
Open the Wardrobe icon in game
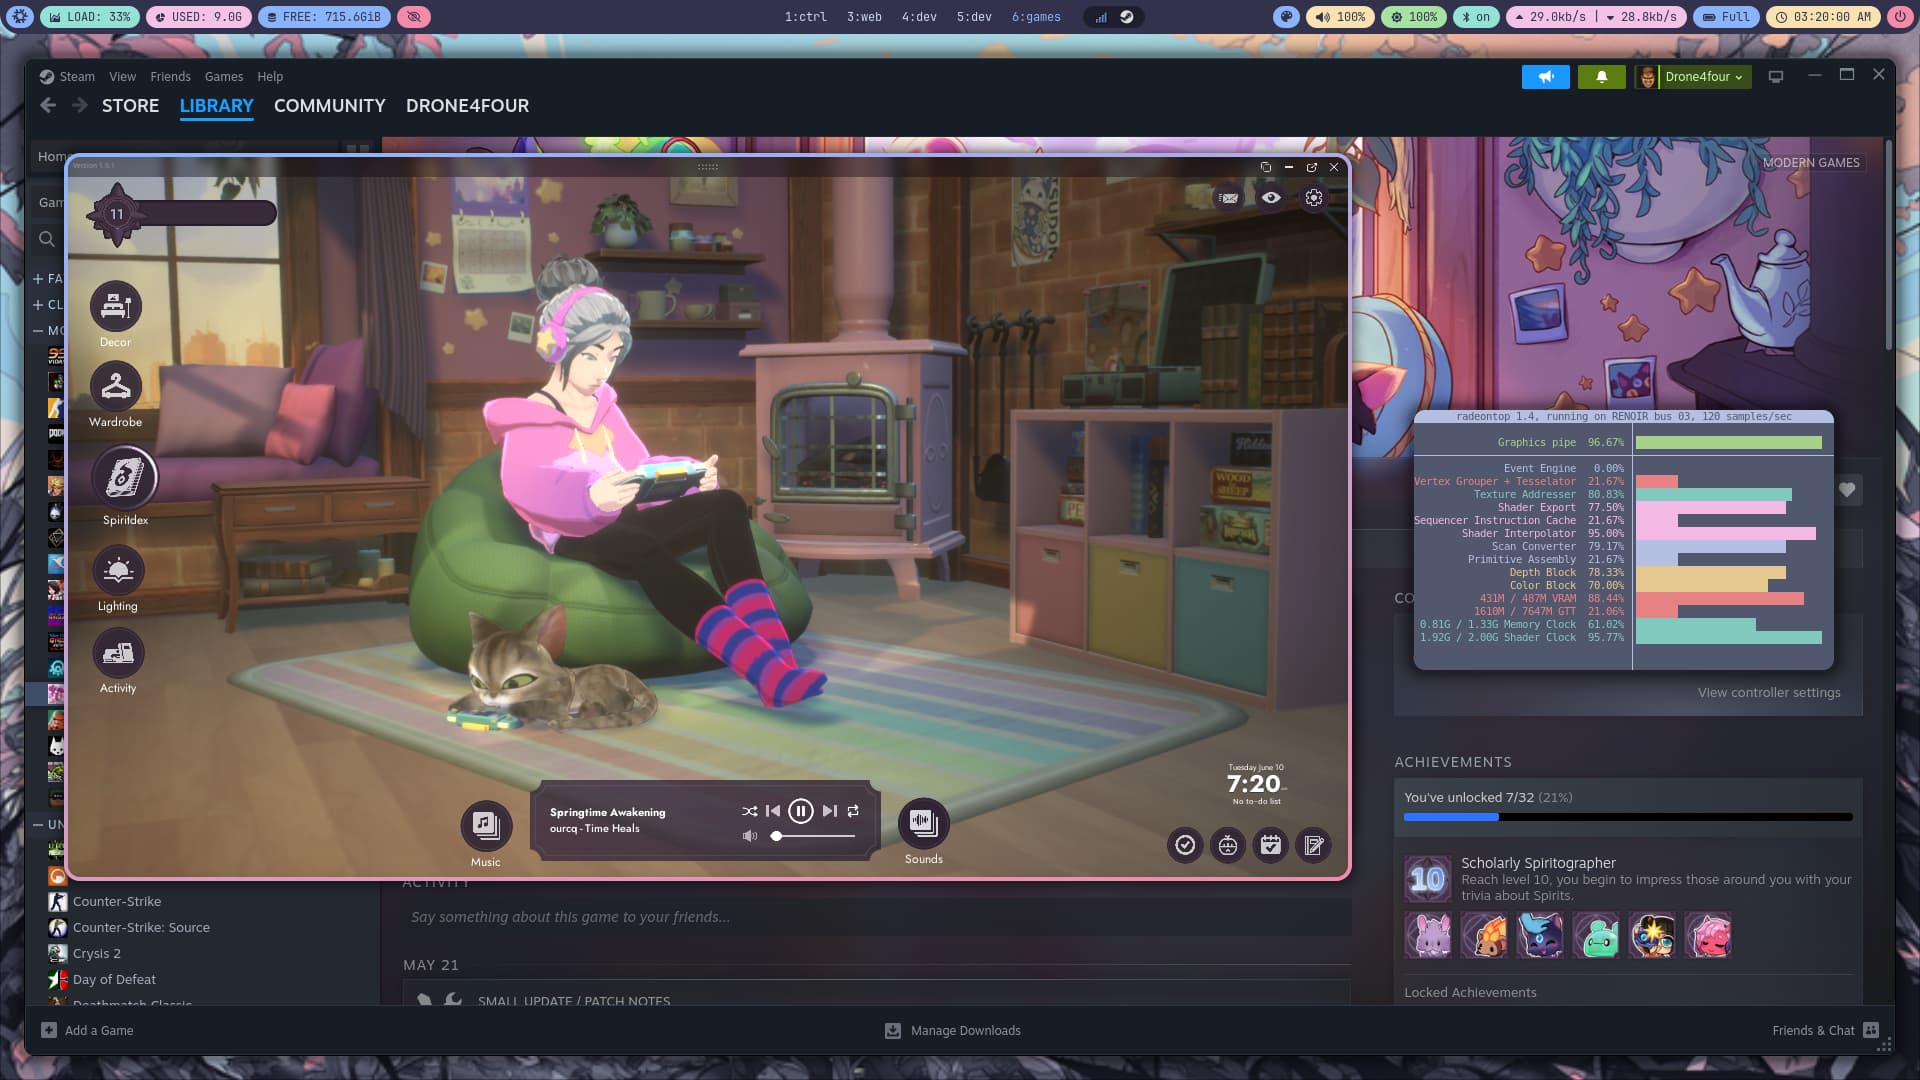(116, 386)
